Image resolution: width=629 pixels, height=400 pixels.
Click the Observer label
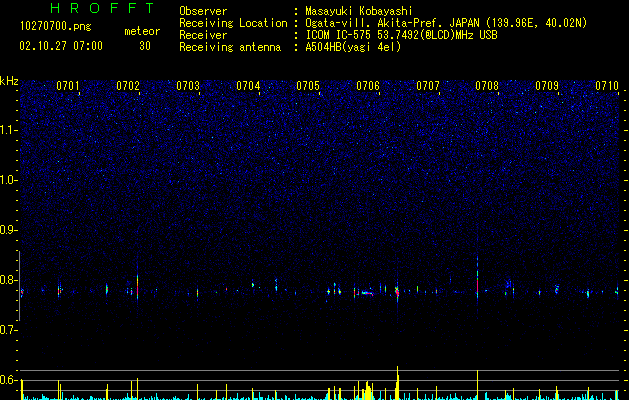[x=203, y=11]
